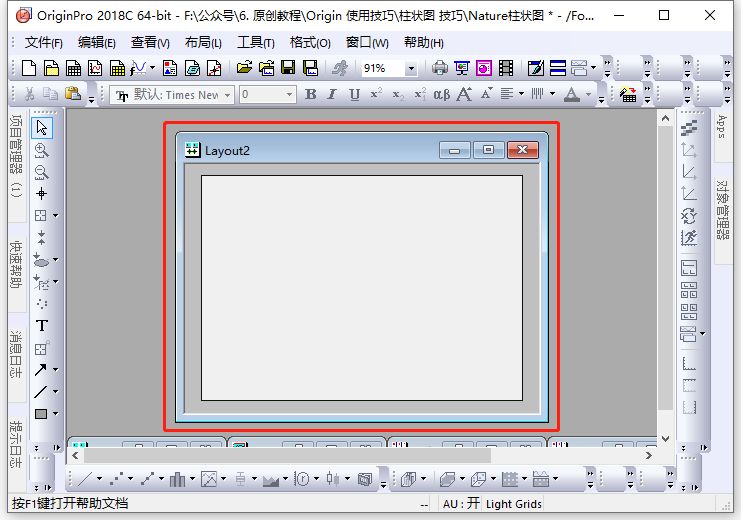Click the Print icon
The height and width of the screenshot is (520, 741).
[439, 69]
